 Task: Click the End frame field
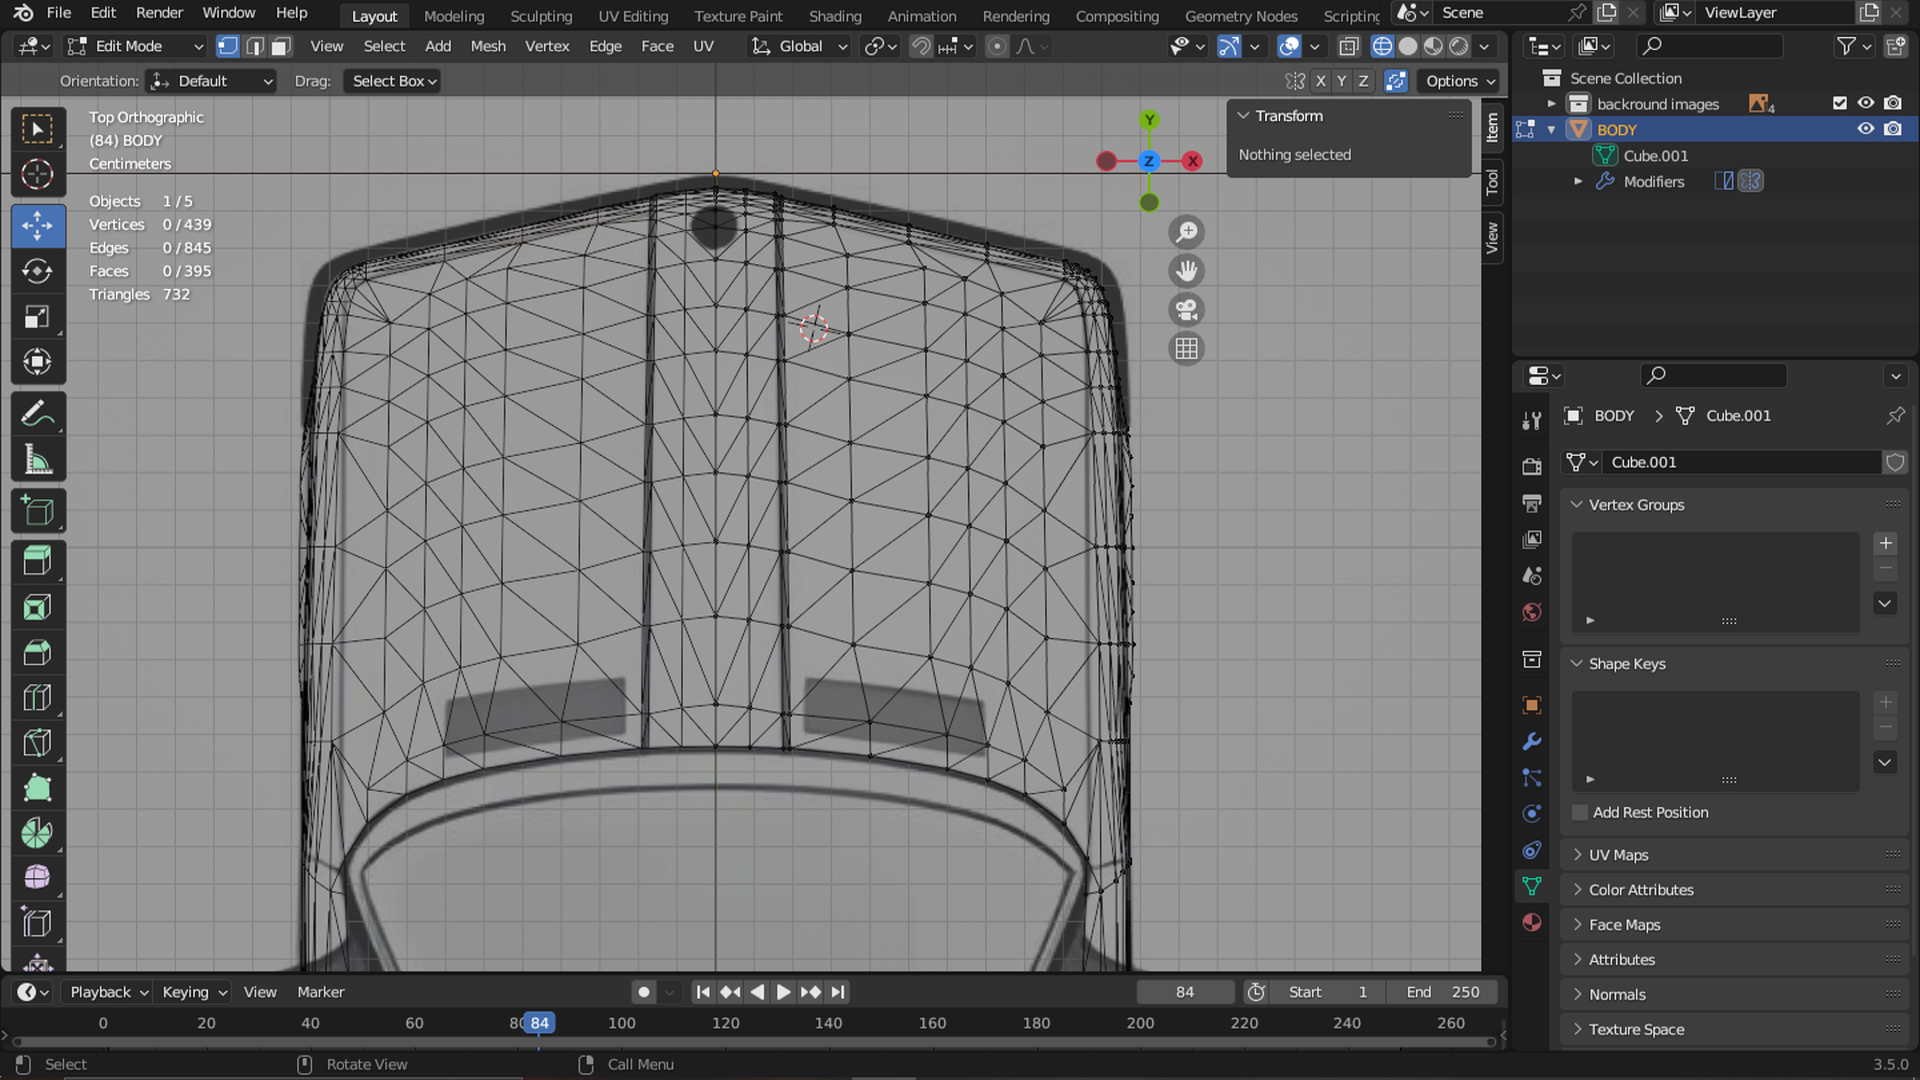coord(1443,992)
